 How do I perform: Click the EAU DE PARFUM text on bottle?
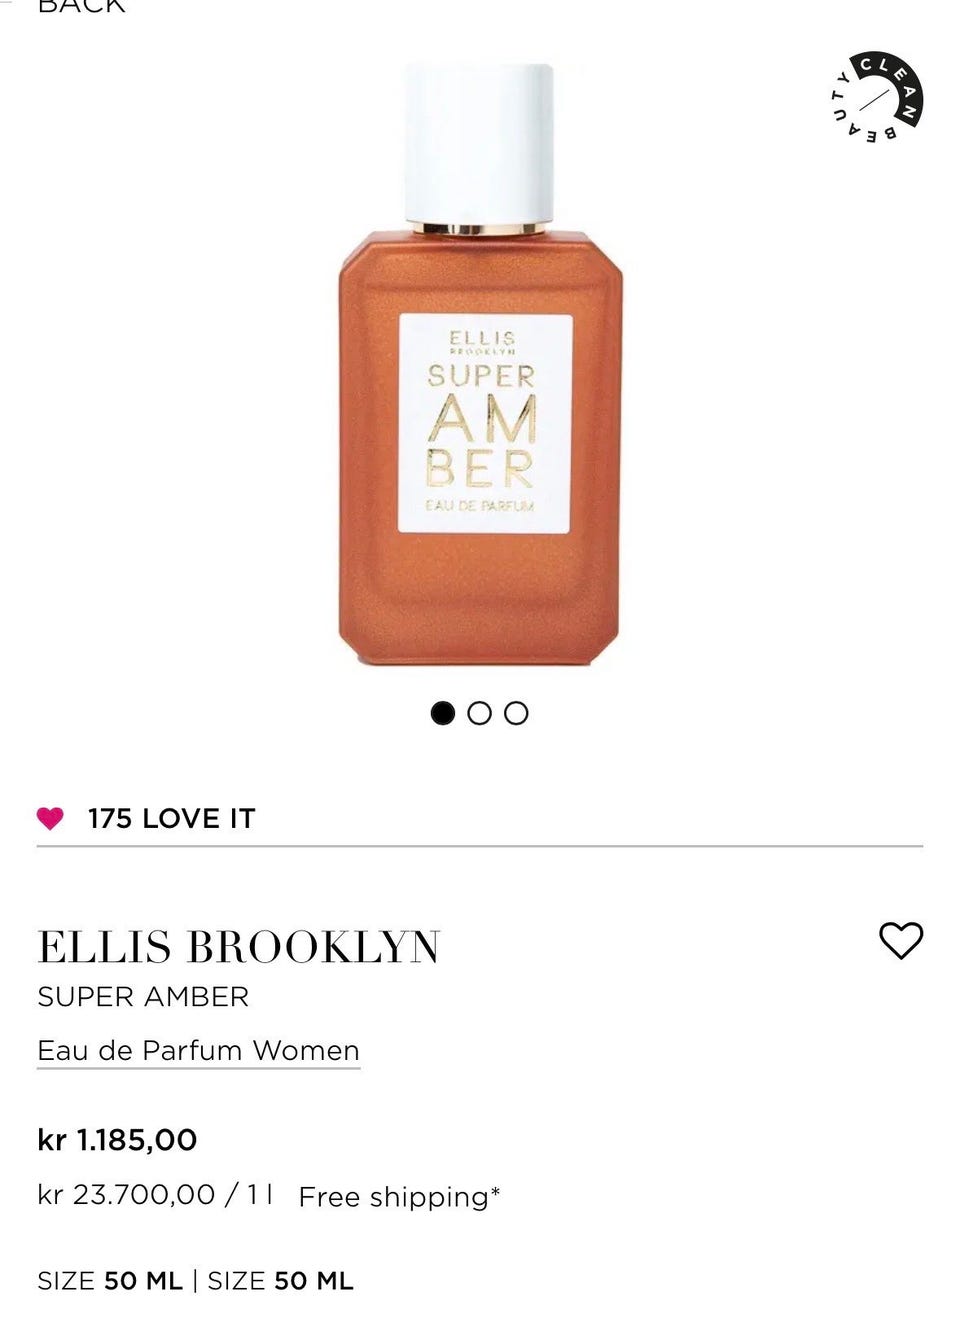[x=481, y=506]
